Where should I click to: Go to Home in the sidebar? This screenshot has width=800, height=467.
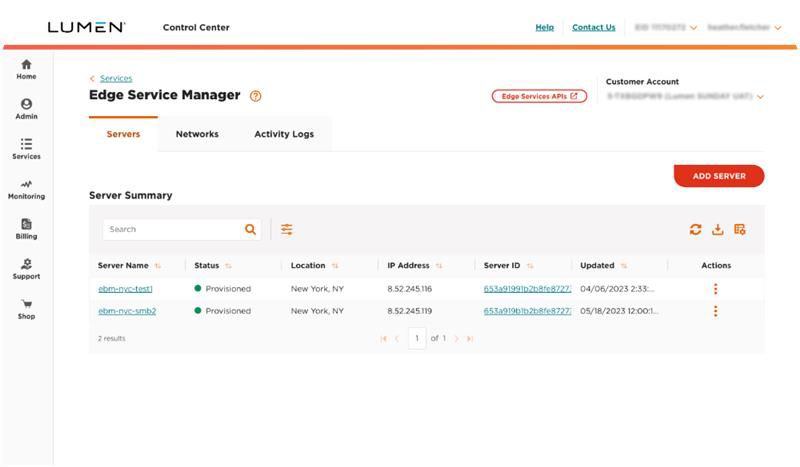(x=26, y=69)
